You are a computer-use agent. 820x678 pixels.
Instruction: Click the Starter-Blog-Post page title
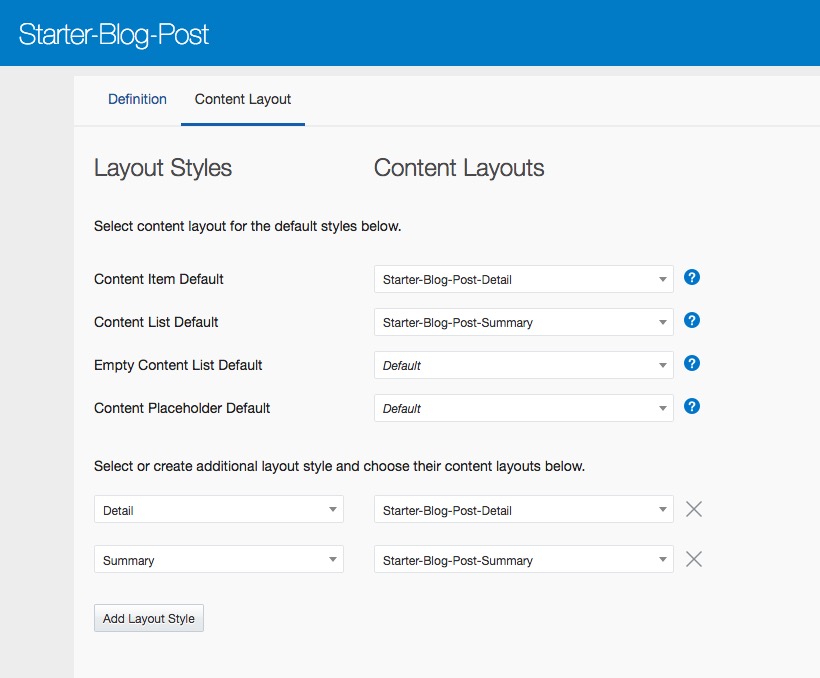pos(114,34)
